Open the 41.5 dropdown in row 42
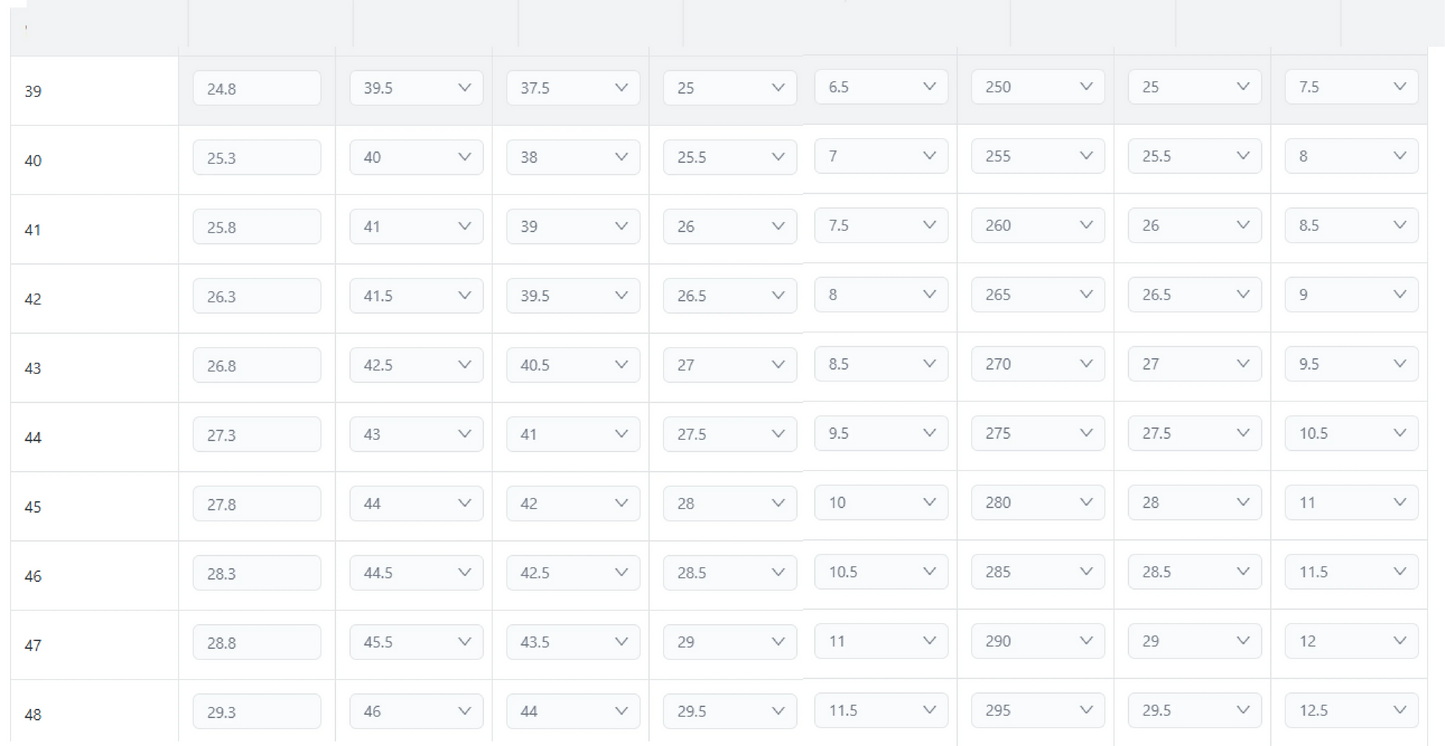 point(416,296)
